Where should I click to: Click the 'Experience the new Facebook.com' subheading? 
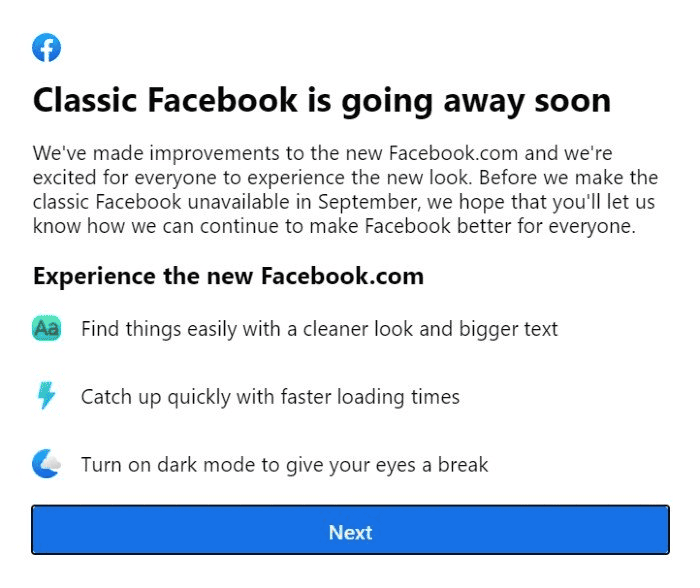[x=228, y=275]
